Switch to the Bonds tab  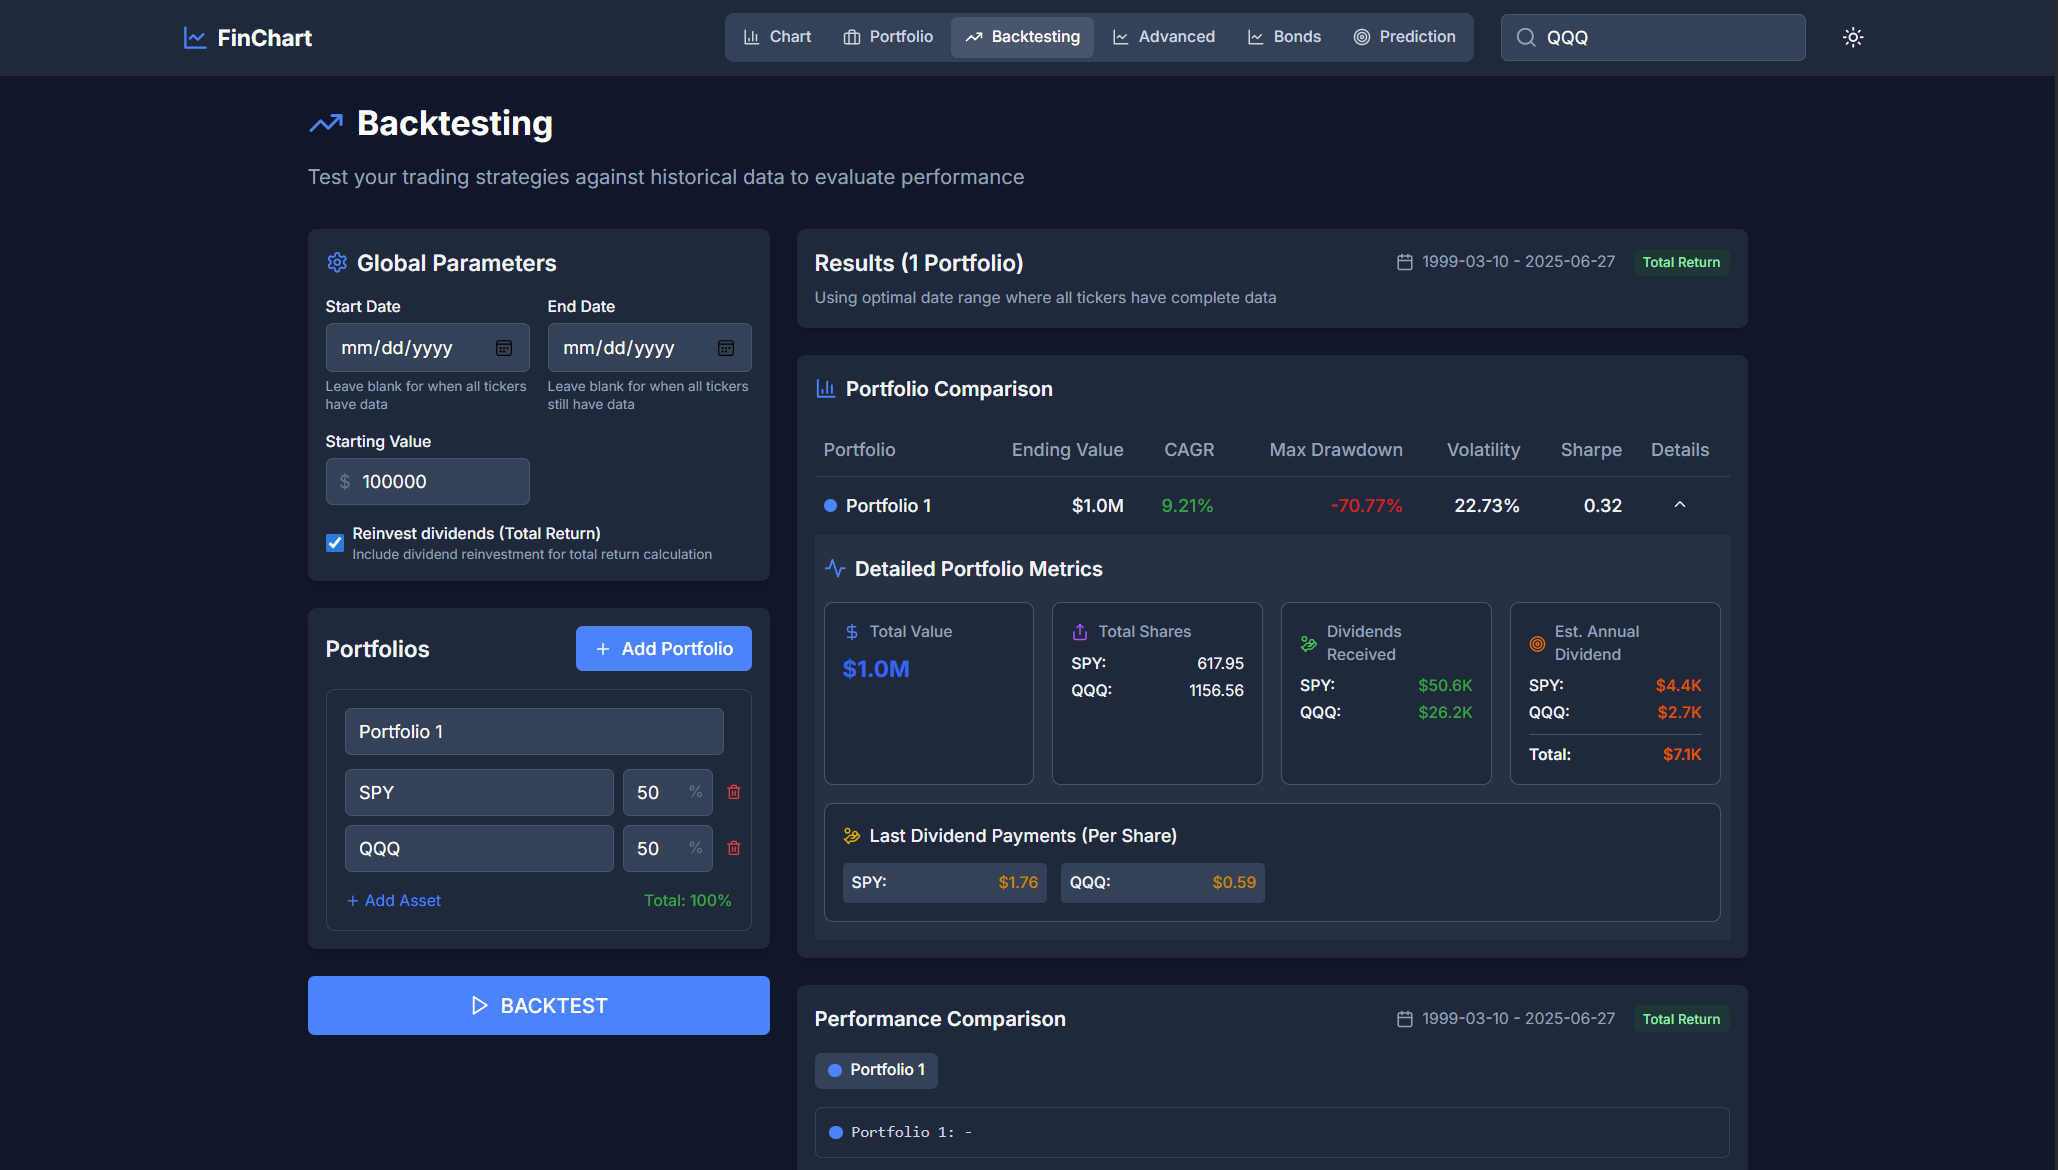[1284, 37]
